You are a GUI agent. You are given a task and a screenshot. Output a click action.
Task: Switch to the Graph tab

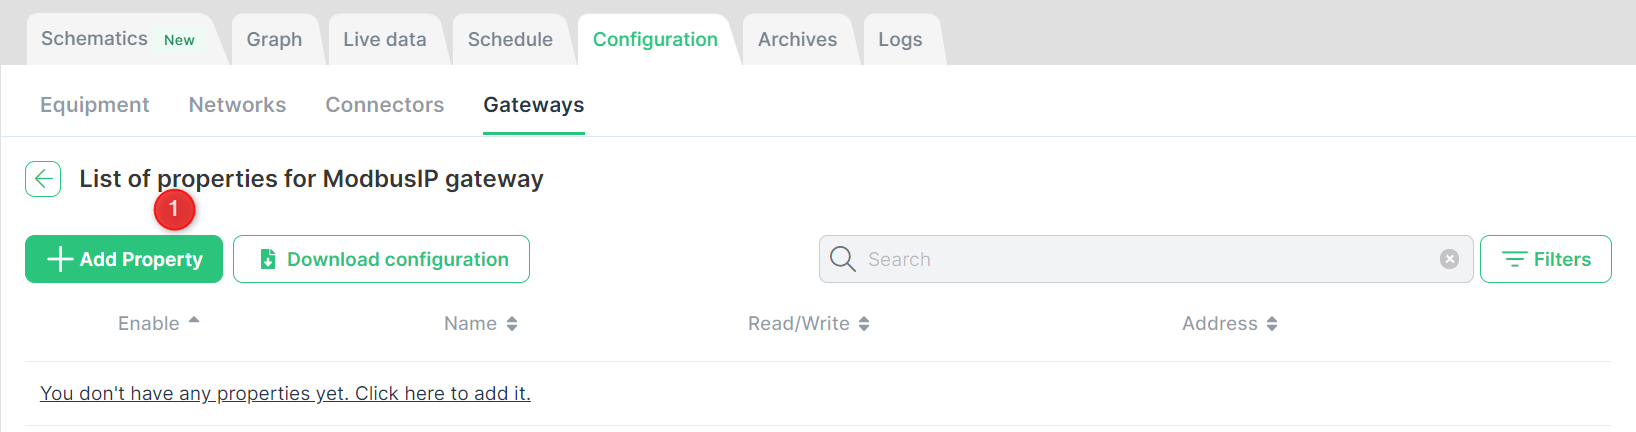[x=274, y=39]
